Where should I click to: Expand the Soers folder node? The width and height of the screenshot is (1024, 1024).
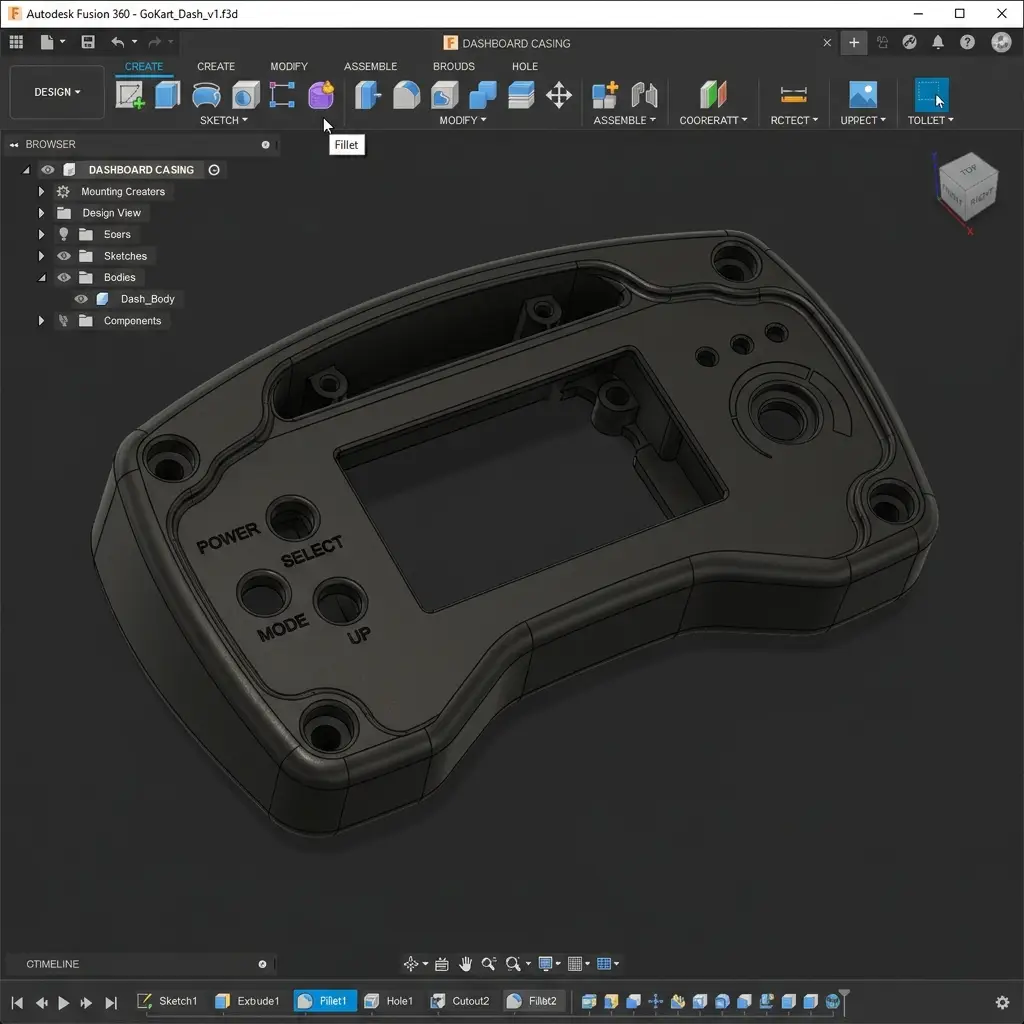click(41, 234)
